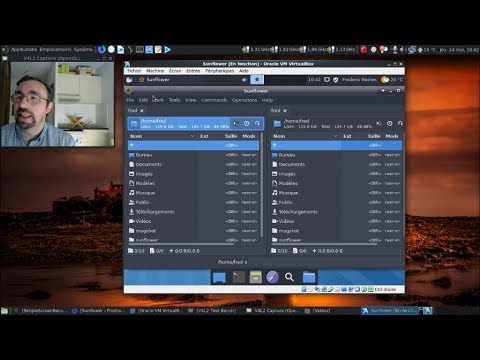Click the host panel volume speaker icon
This screenshot has height=360, width=480.
pos(402,50)
